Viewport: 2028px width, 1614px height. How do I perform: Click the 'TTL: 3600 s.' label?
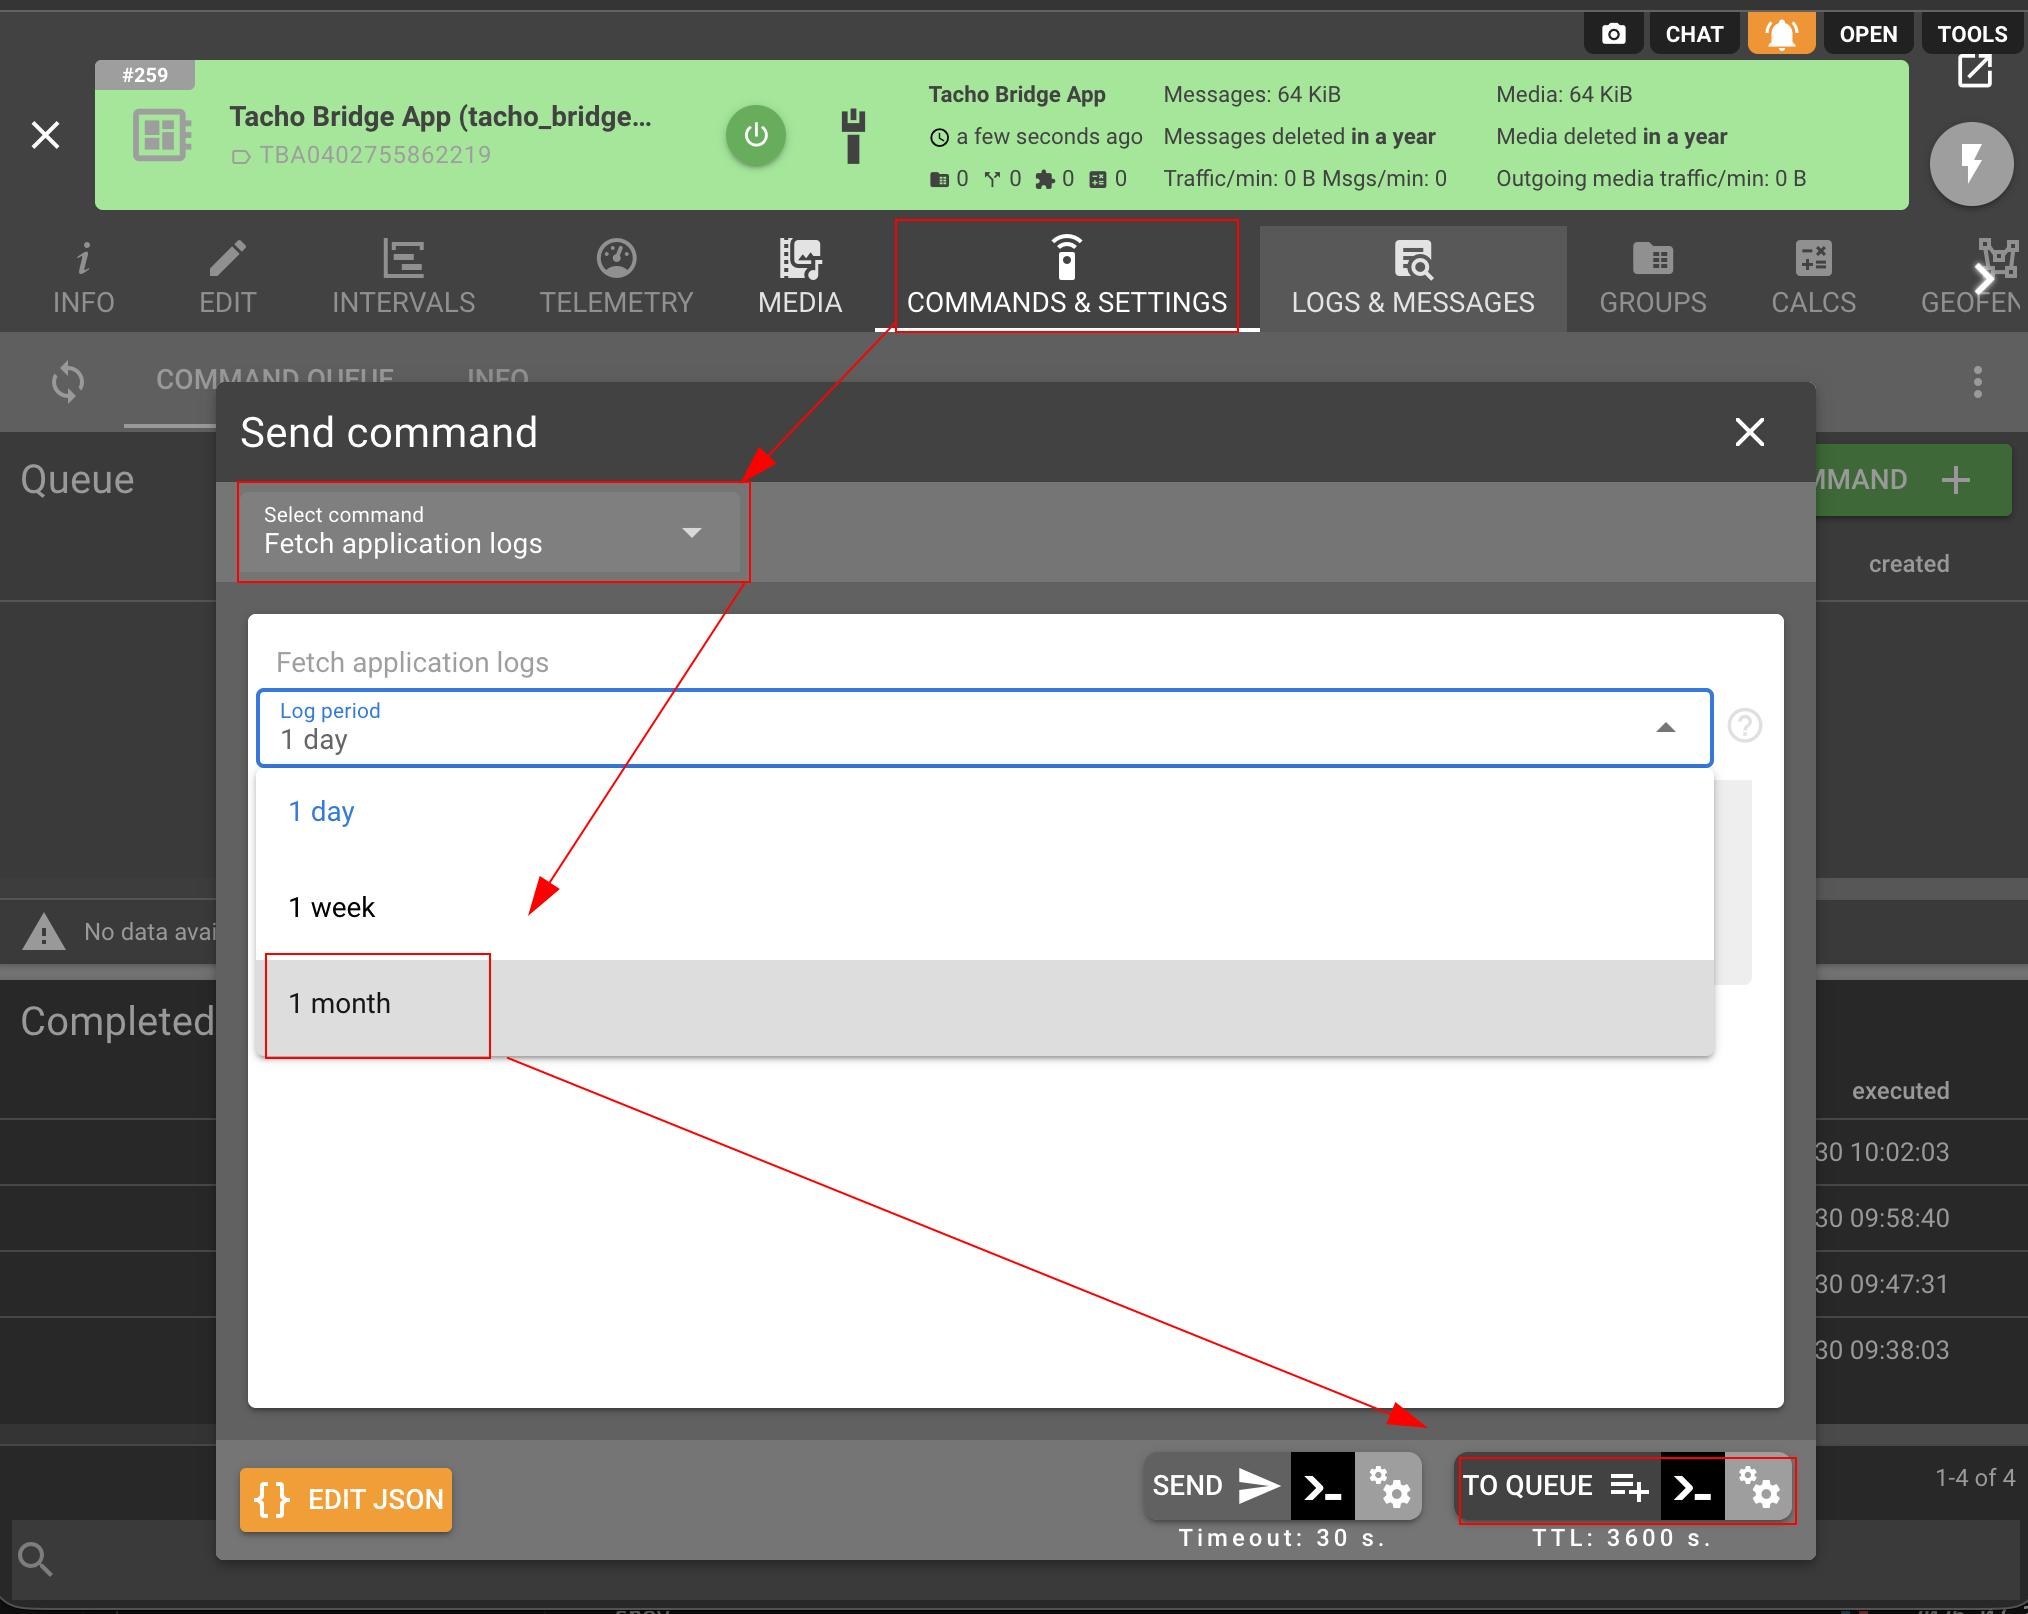(1622, 1538)
